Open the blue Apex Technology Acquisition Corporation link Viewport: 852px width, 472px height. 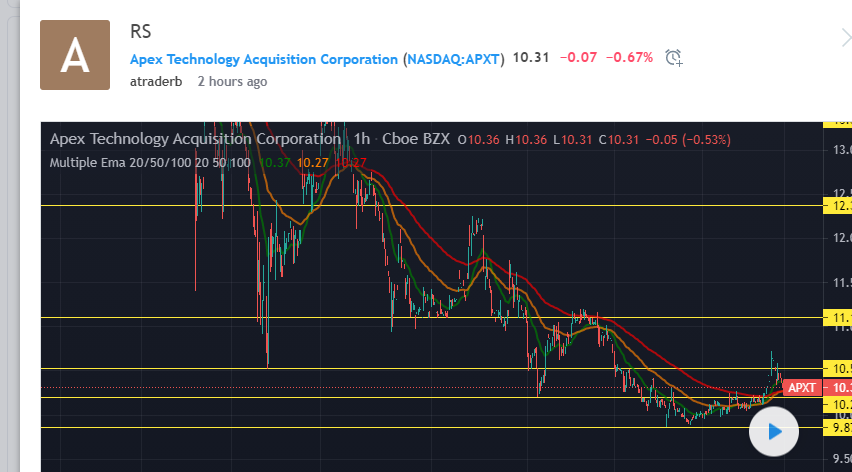click(x=264, y=59)
